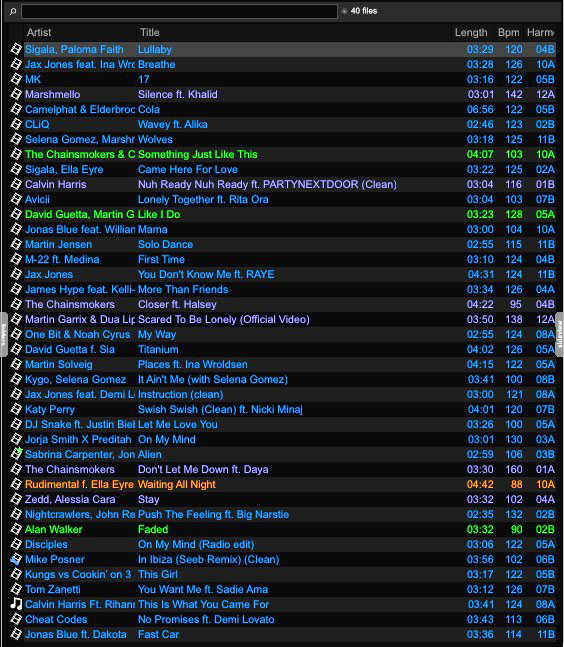Click the file icon for Waiting All Night
This screenshot has width=564, height=647.
point(16,484)
